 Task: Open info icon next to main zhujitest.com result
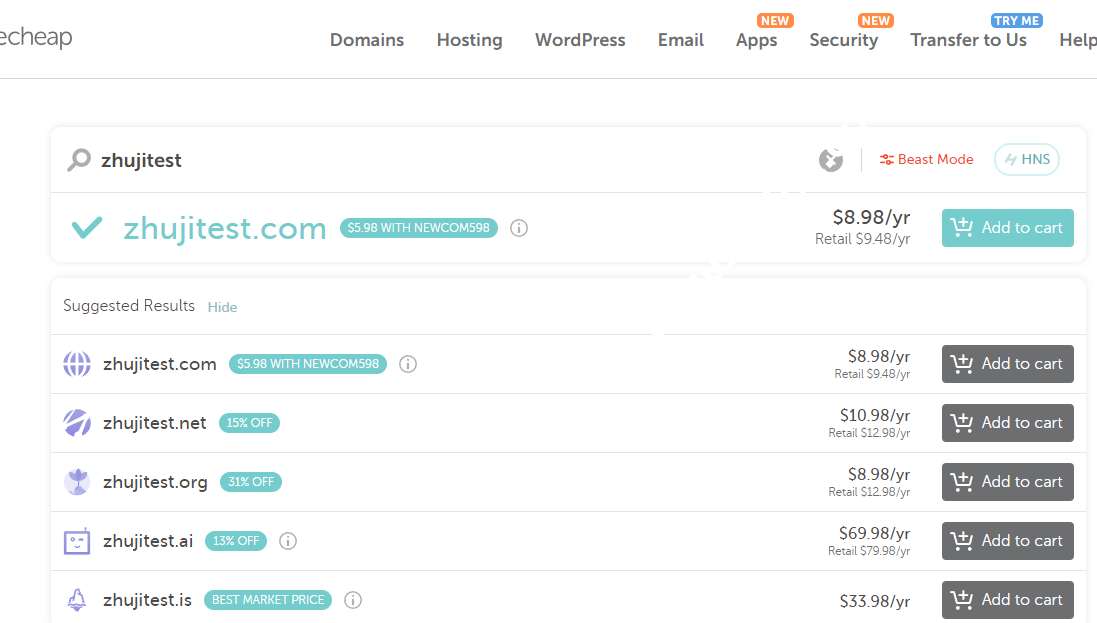pyautogui.click(x=519, y=228)
